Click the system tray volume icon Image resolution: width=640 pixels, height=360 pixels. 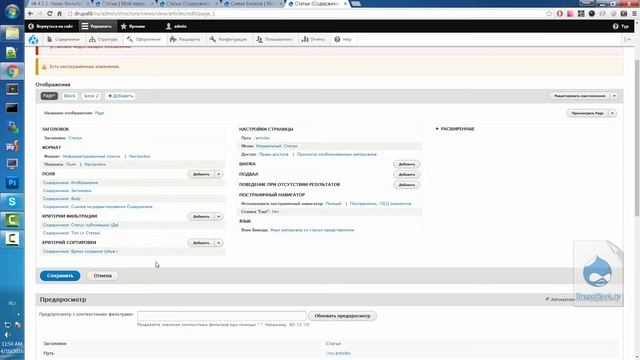click(x=7, y=335)
